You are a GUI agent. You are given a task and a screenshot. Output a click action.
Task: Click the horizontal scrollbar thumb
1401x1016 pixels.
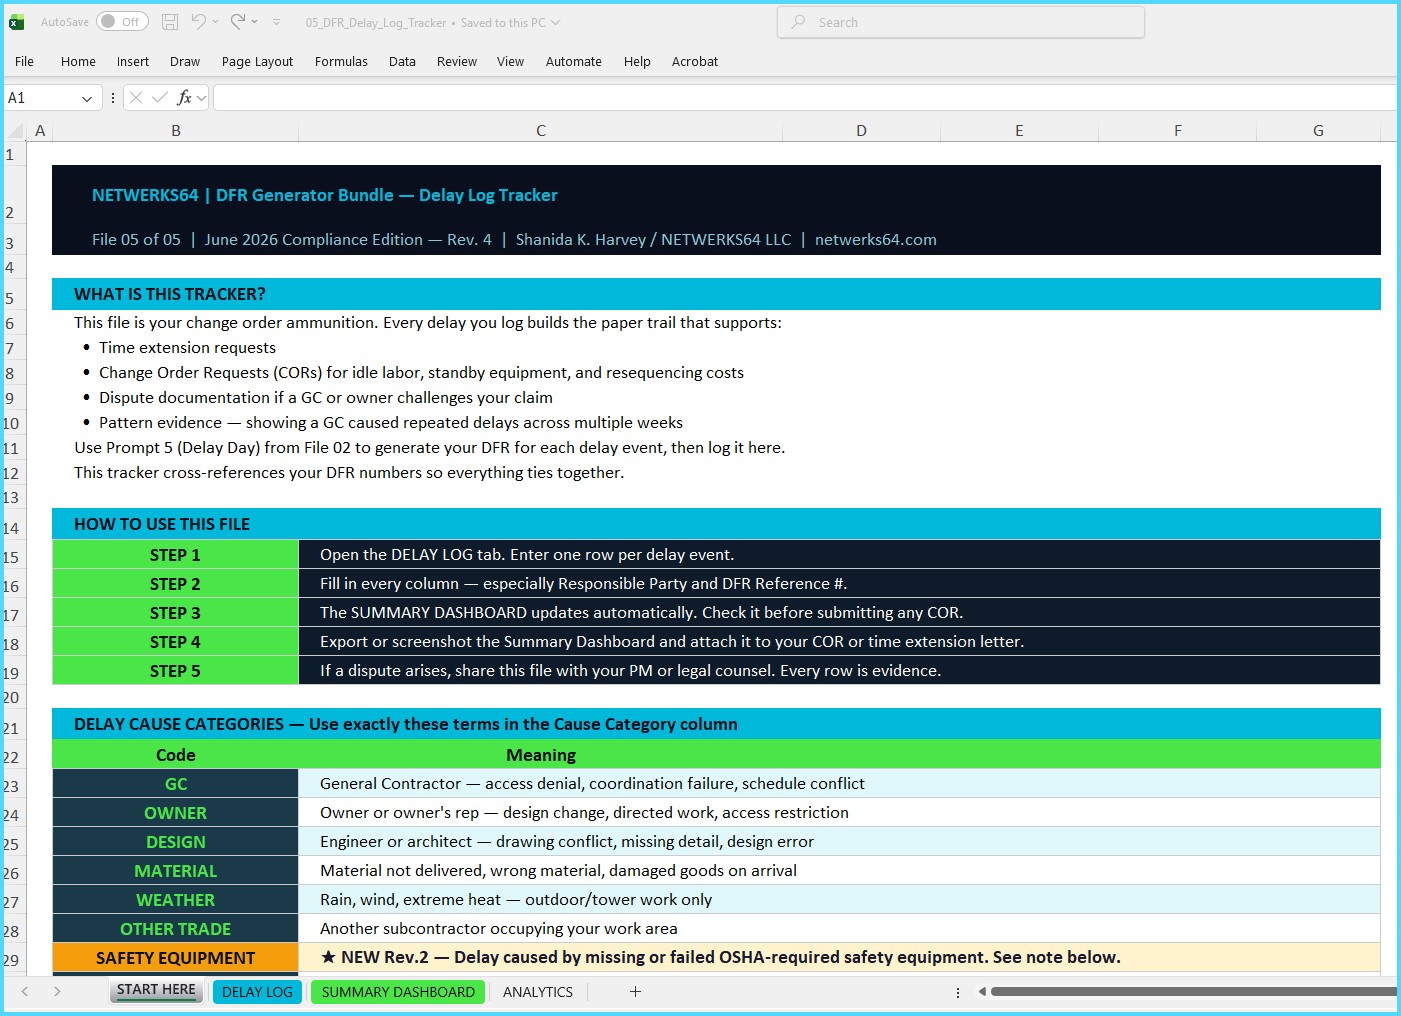pyautogui.click(x=1193, y=992)
